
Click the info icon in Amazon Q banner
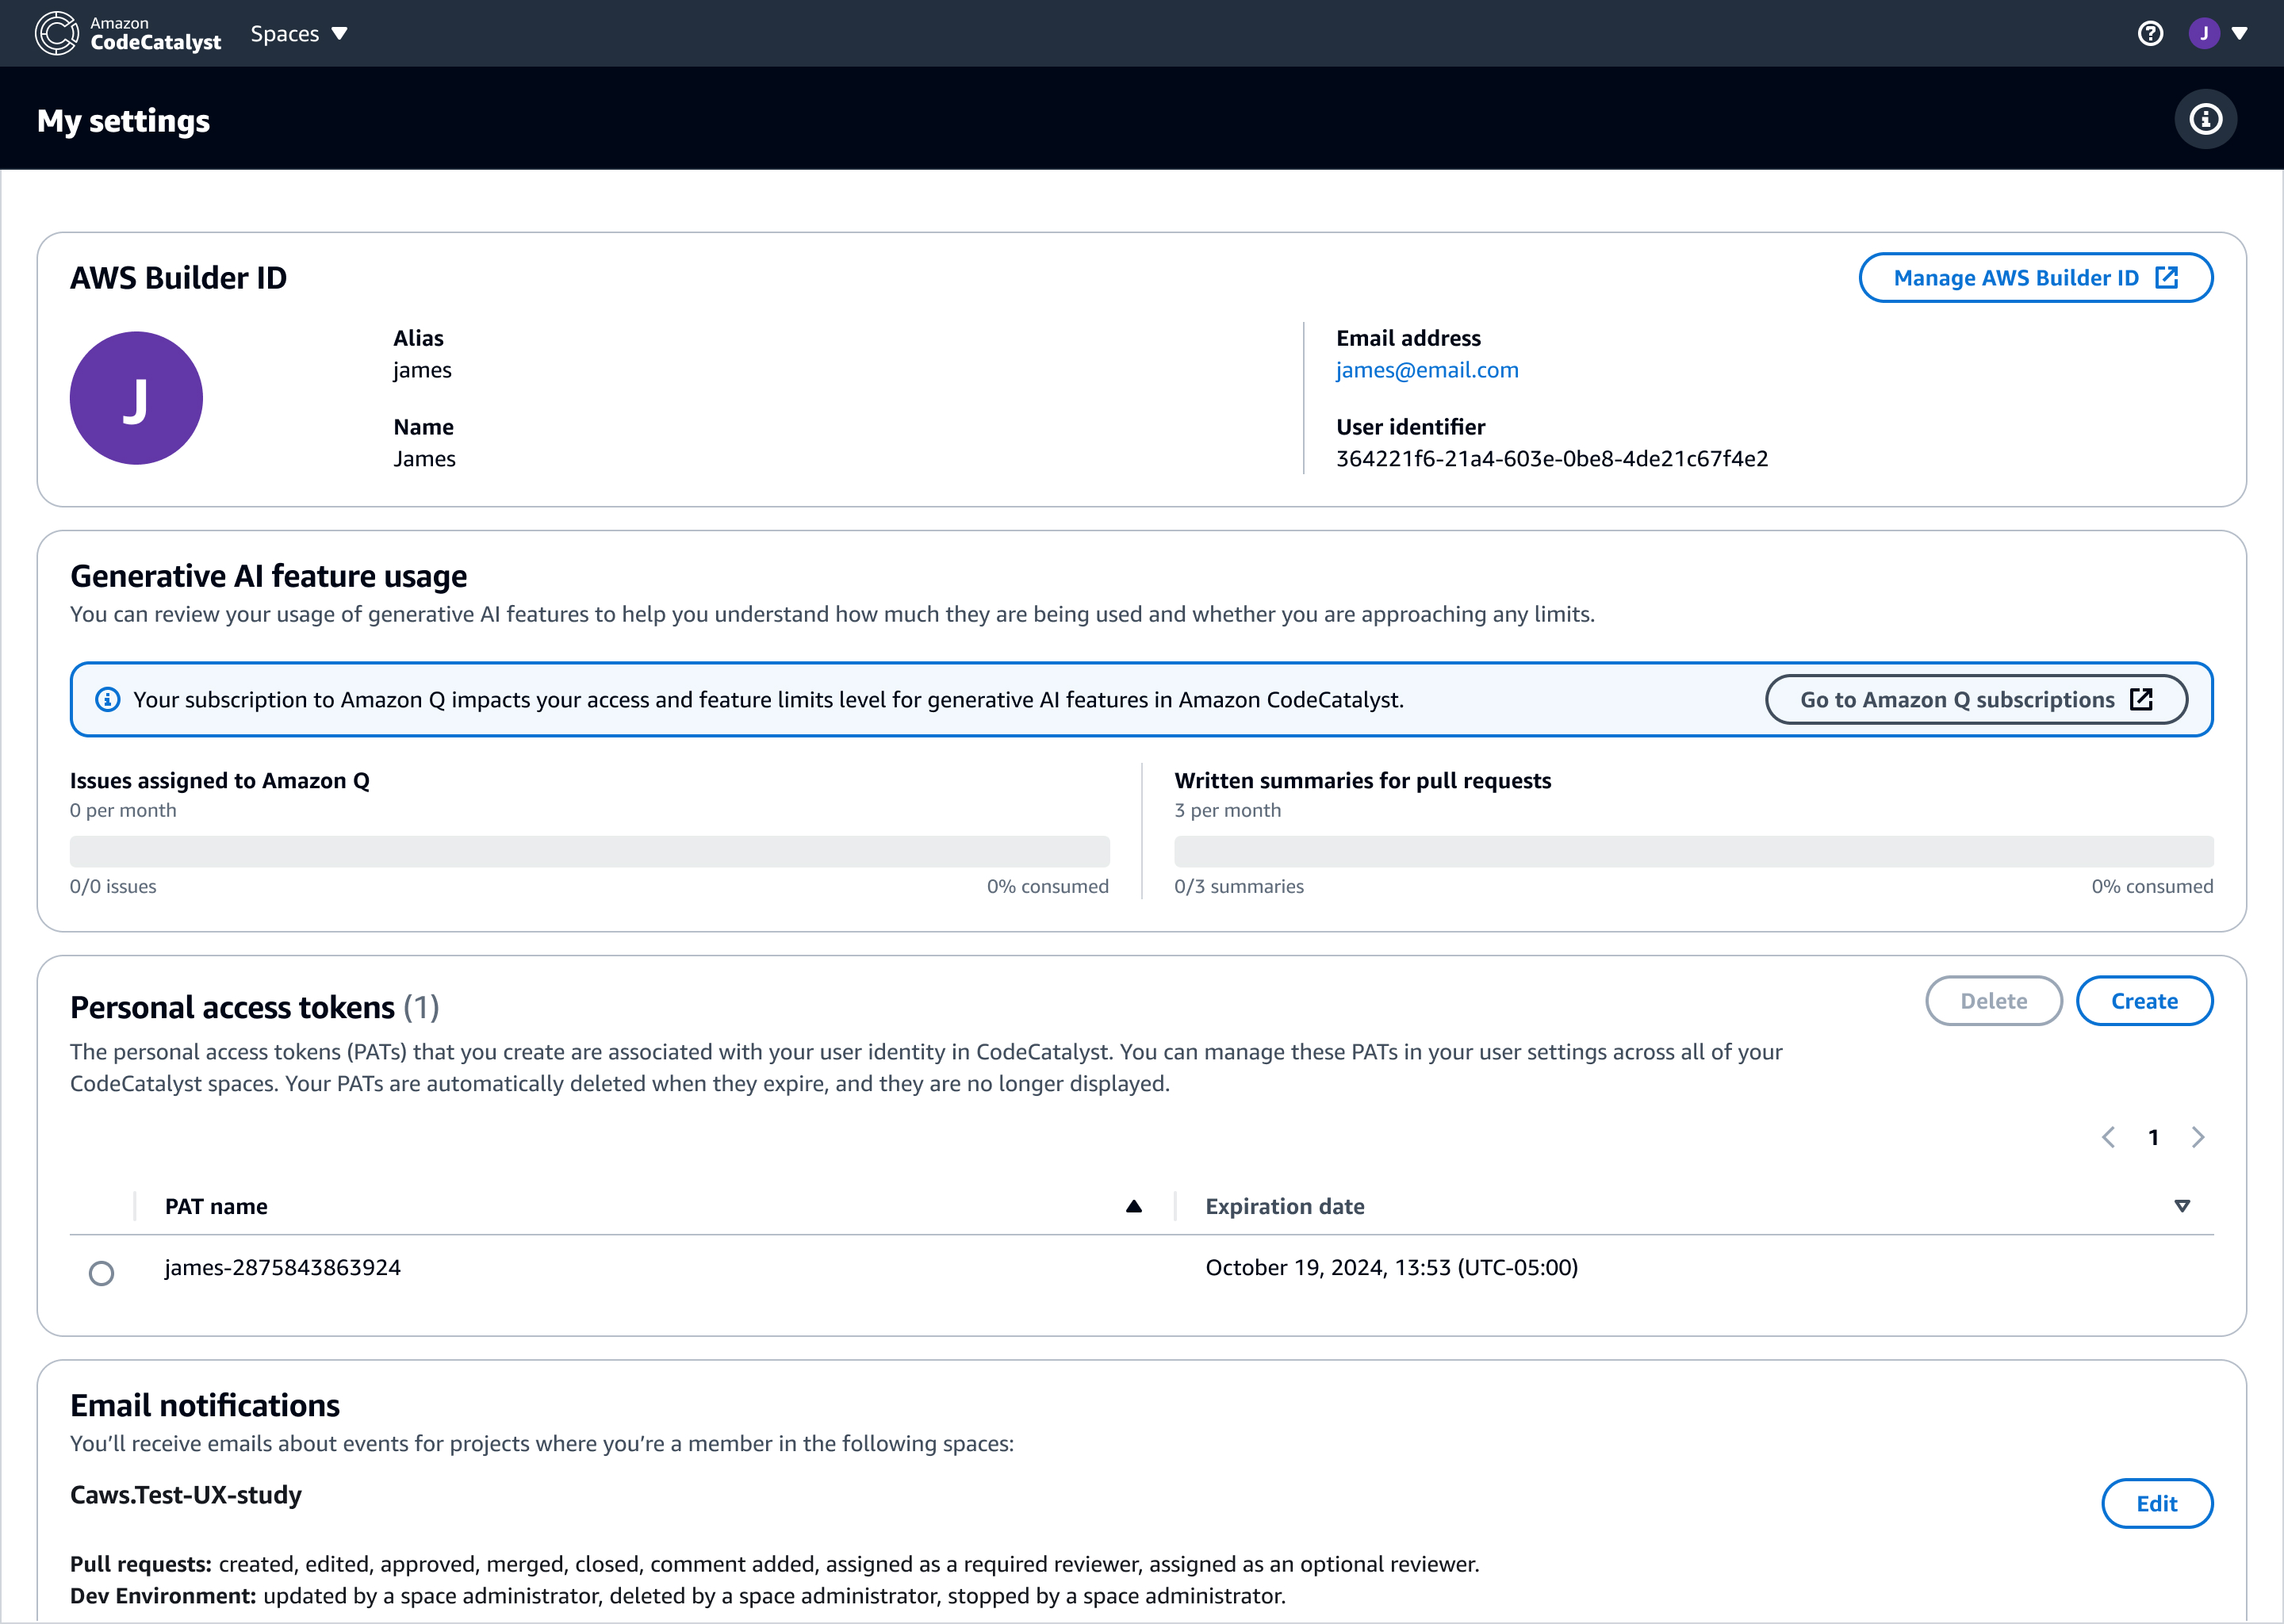click(x=107, y=699)
